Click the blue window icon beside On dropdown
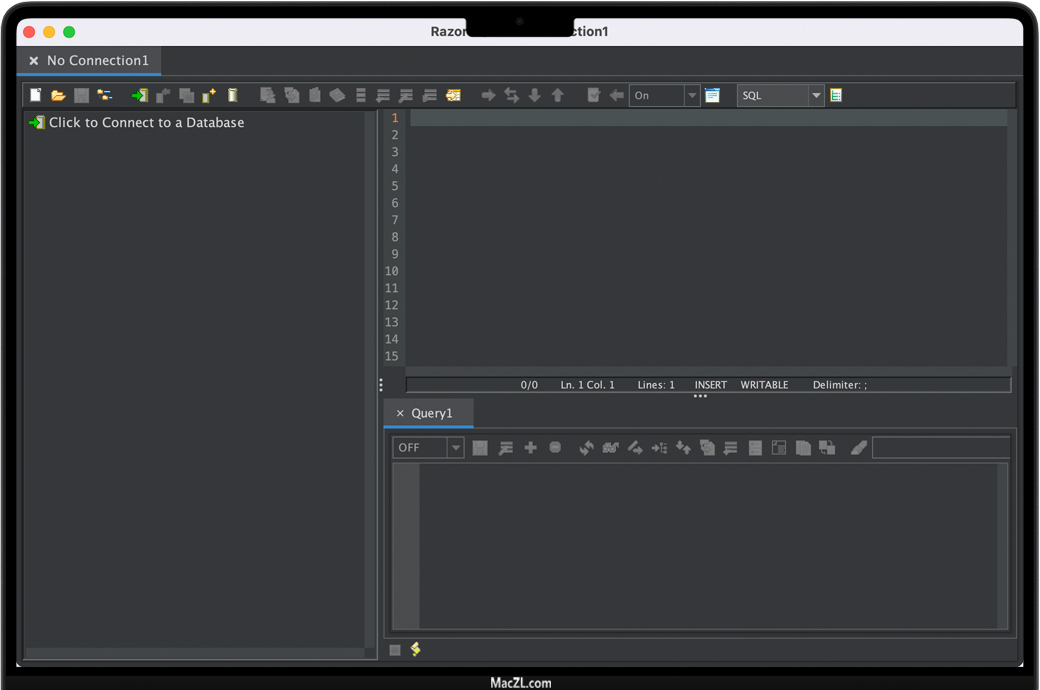1040x690 pixels. point(712,95)
